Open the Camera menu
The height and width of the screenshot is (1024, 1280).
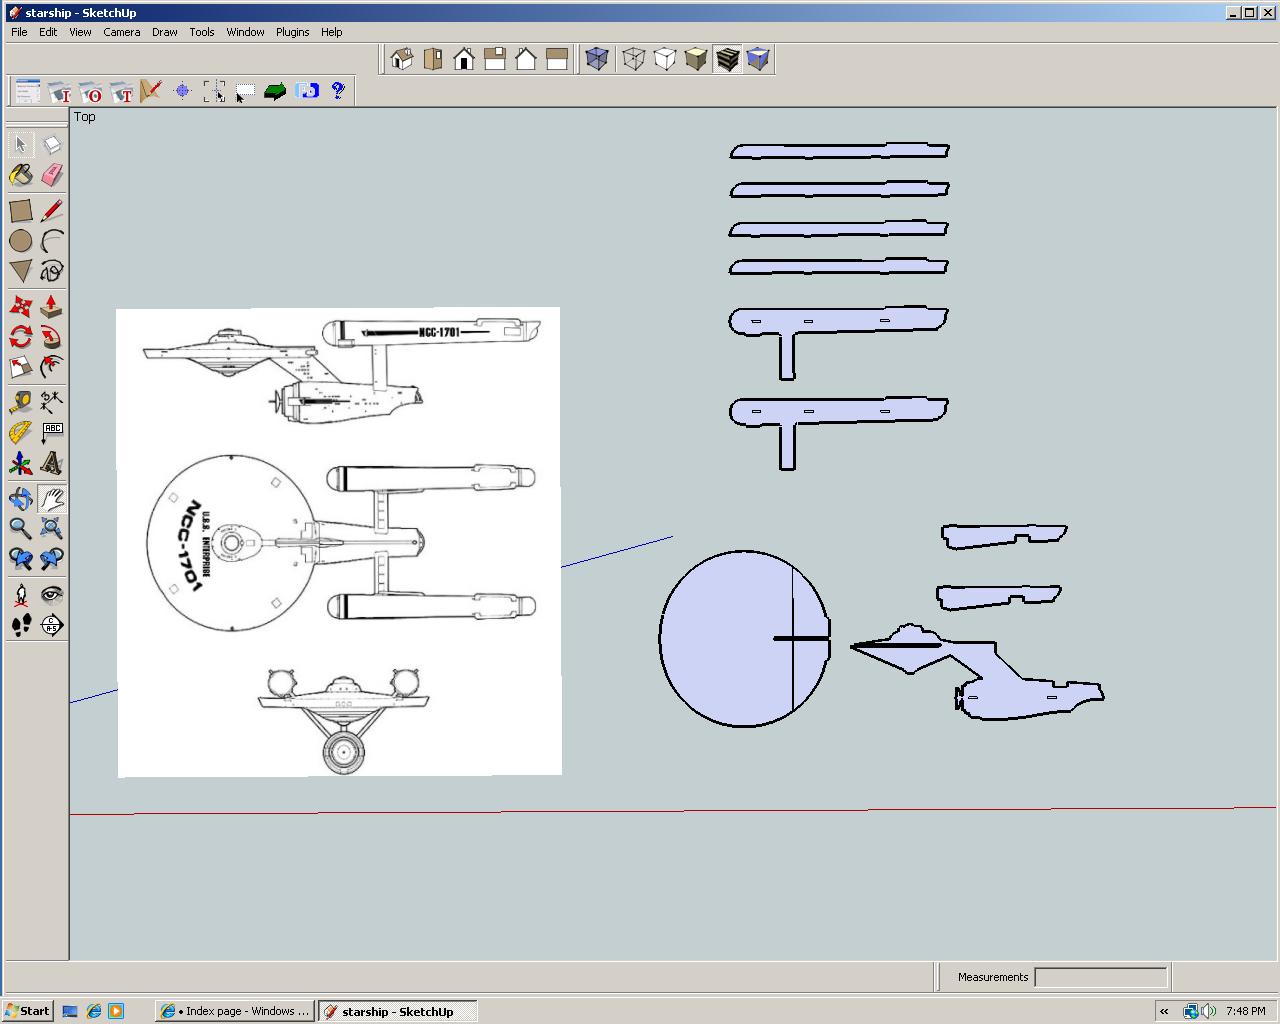[121, 32]
